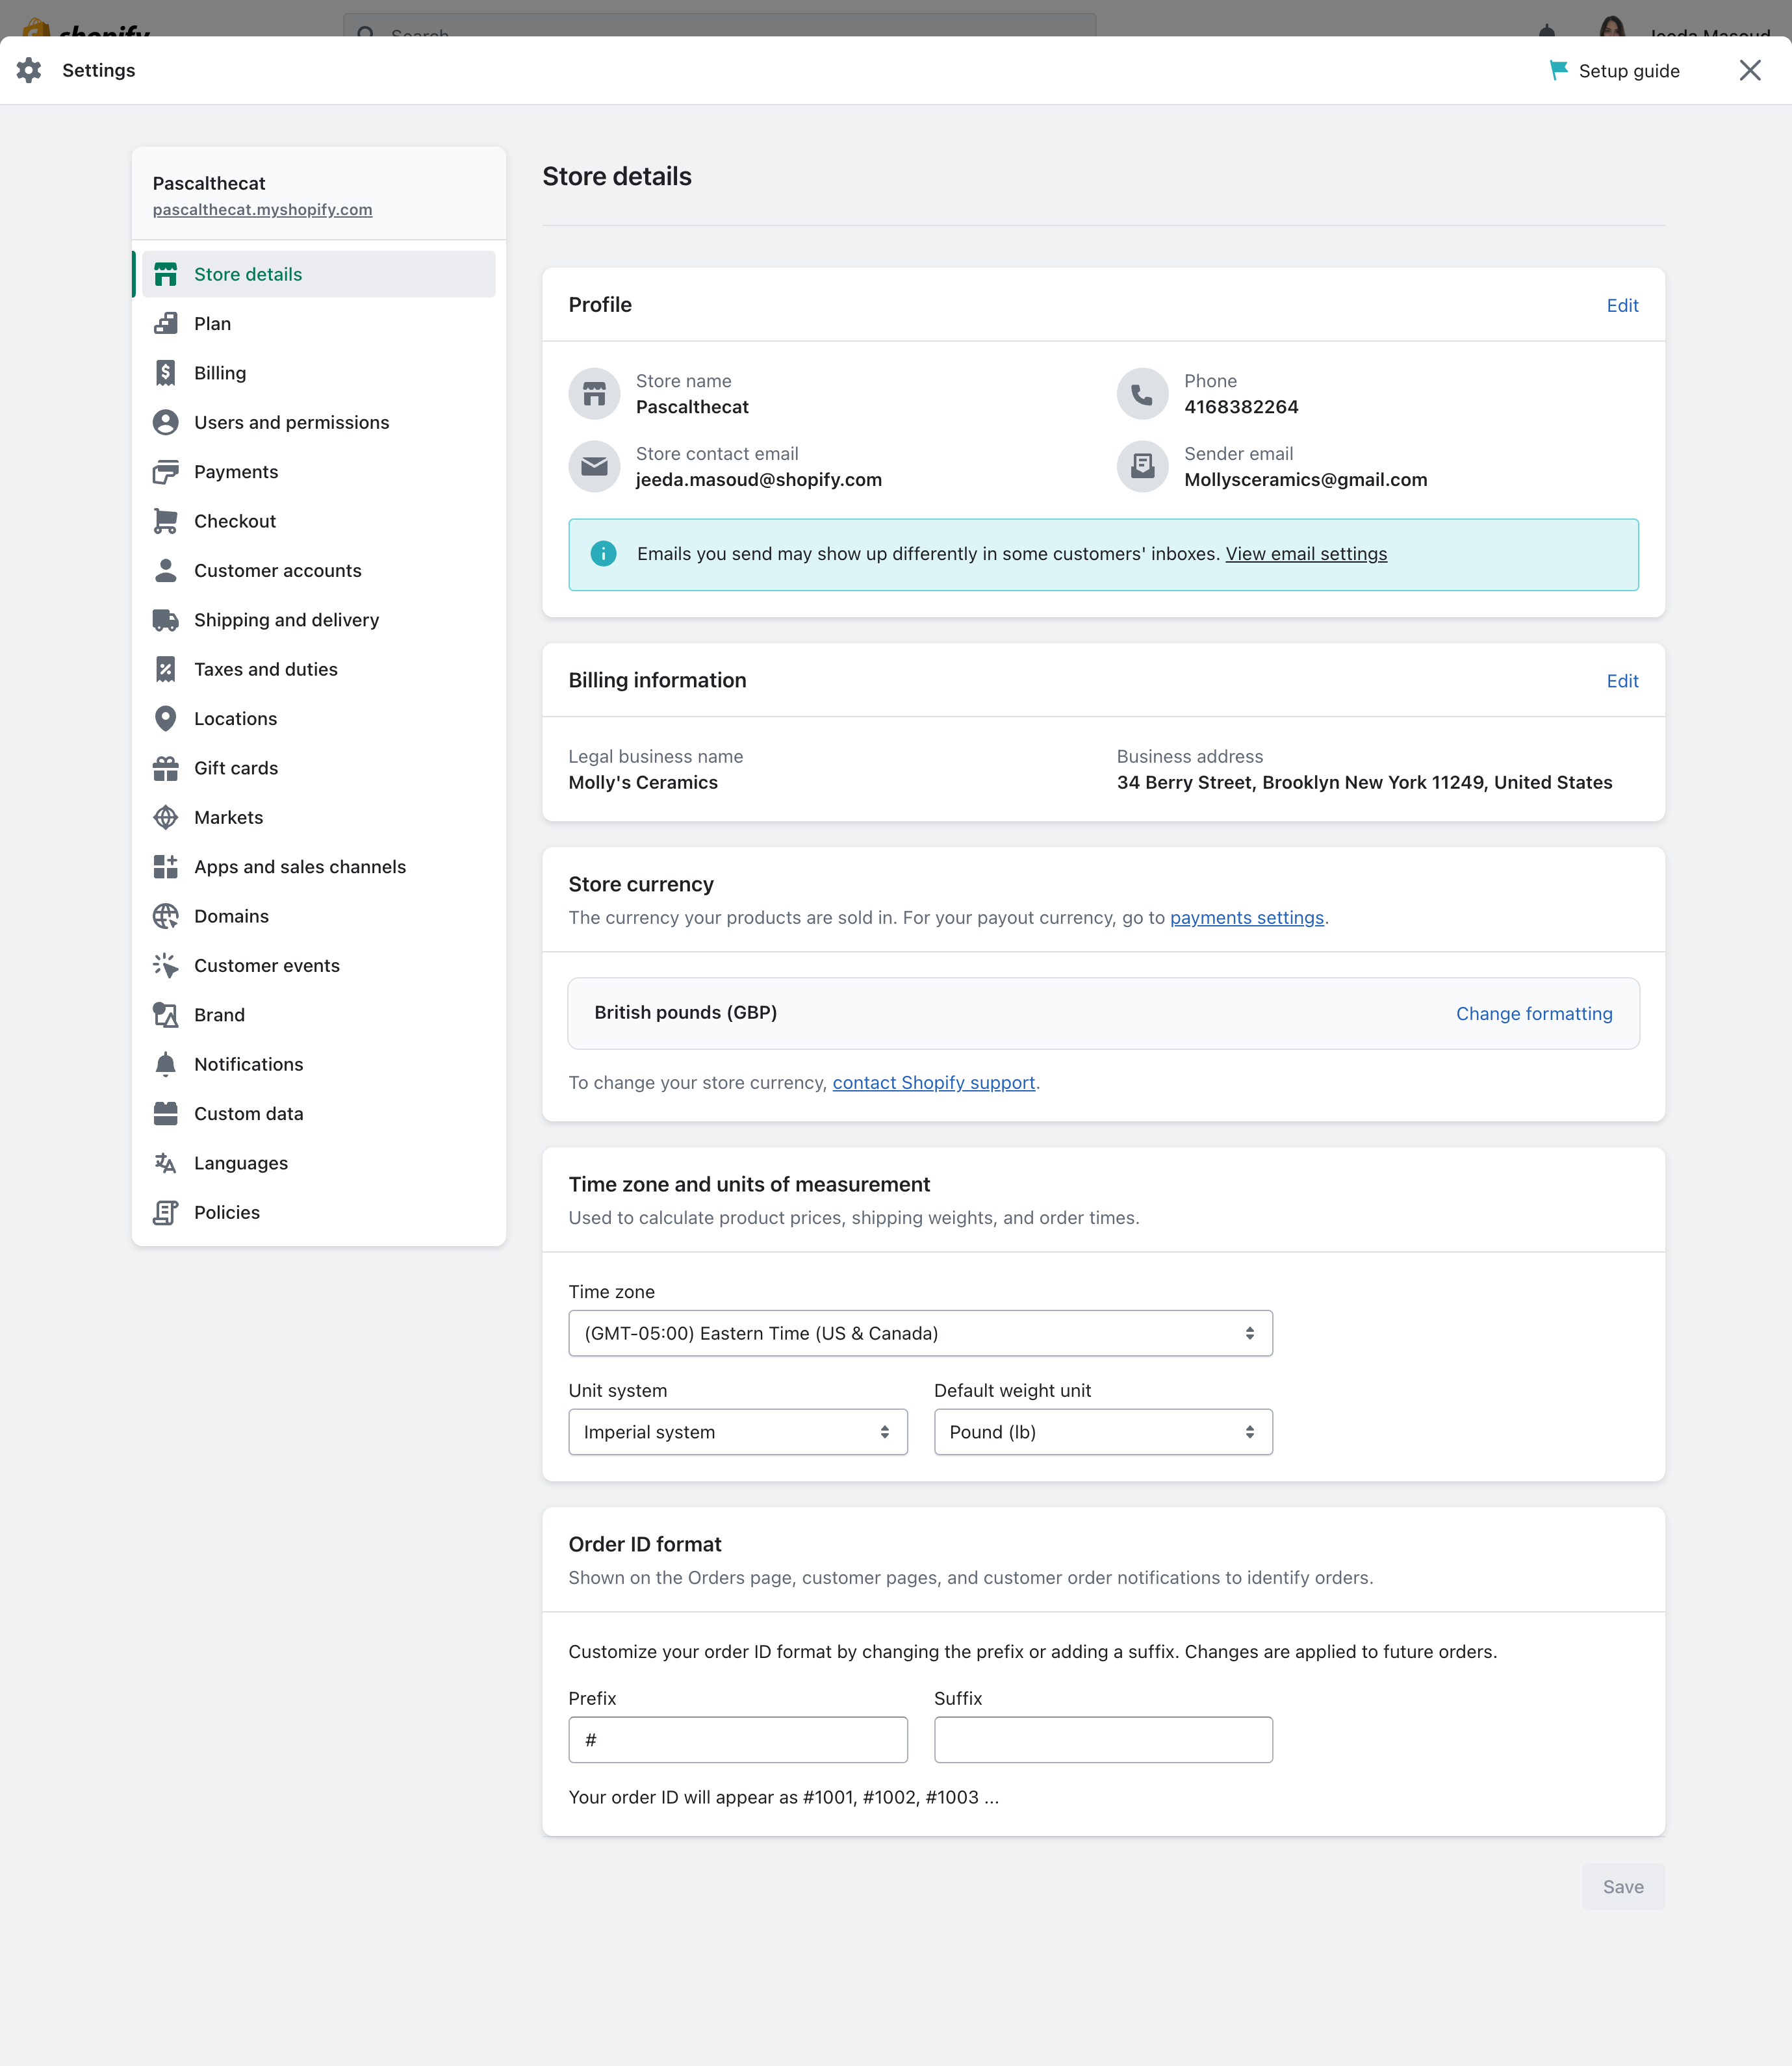Click the Taxes and duties percent icon
Image resolution: width=1792 pixels, height=2066 pixels.
[166, 669]
